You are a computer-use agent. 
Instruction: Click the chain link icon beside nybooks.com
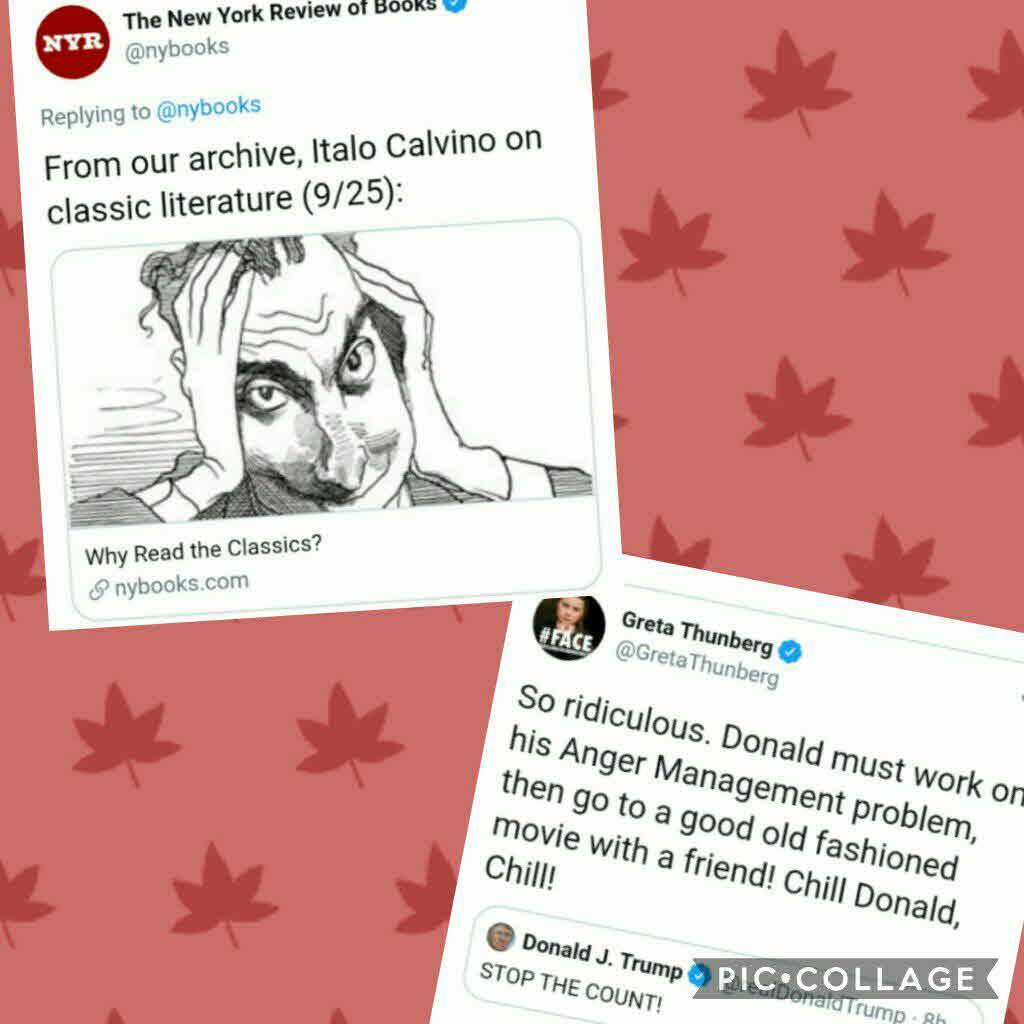coord(98,590)
